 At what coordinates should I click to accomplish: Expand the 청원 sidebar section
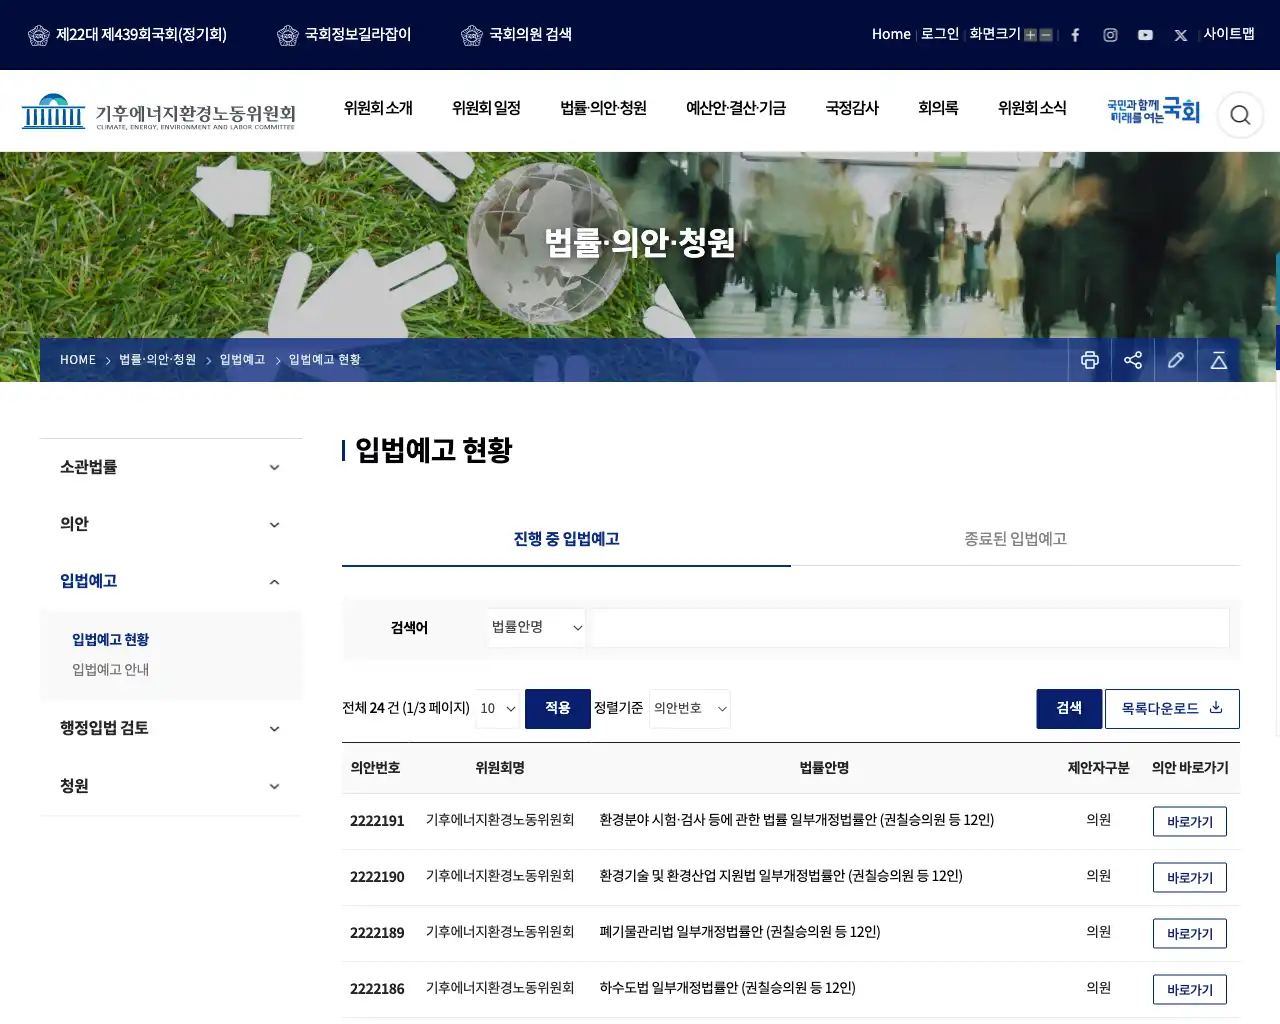point(171,786)
